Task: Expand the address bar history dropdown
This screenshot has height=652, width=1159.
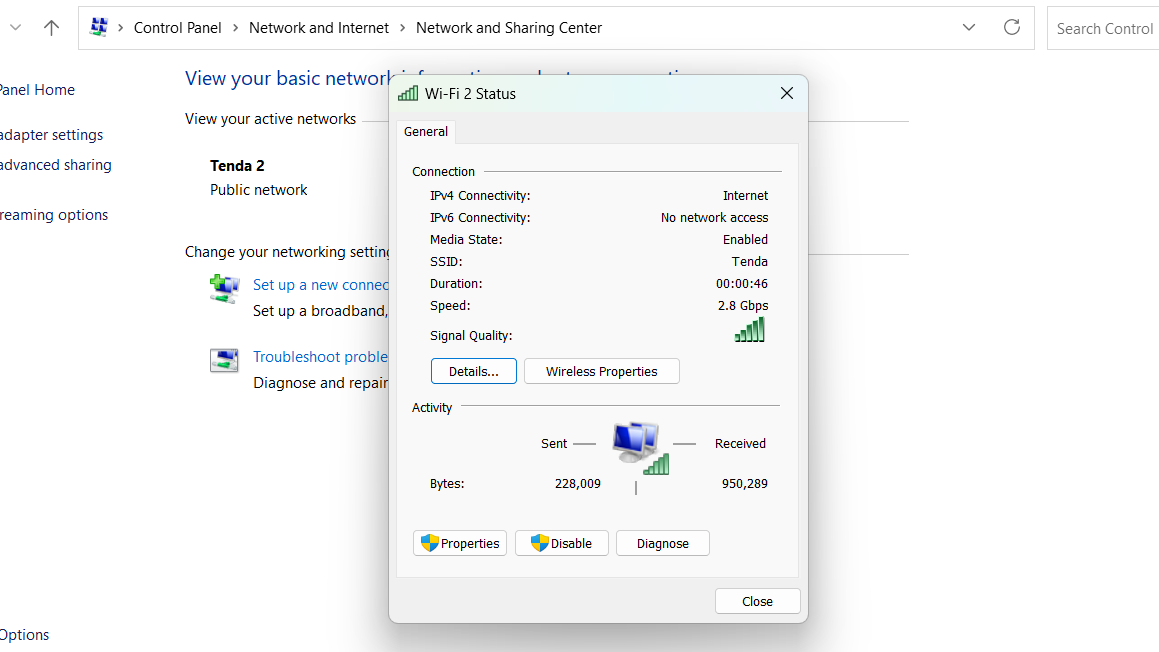Action: pos(968,27)
